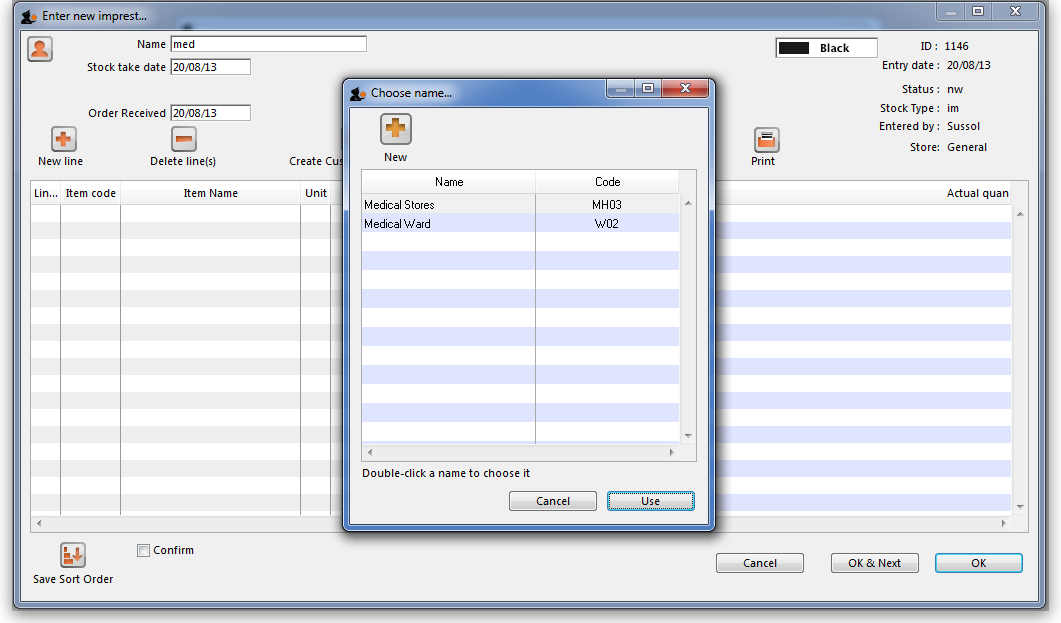Edit the Stock take date field
This screenshot has height=623, width=1061.
(x=210, y=67)
